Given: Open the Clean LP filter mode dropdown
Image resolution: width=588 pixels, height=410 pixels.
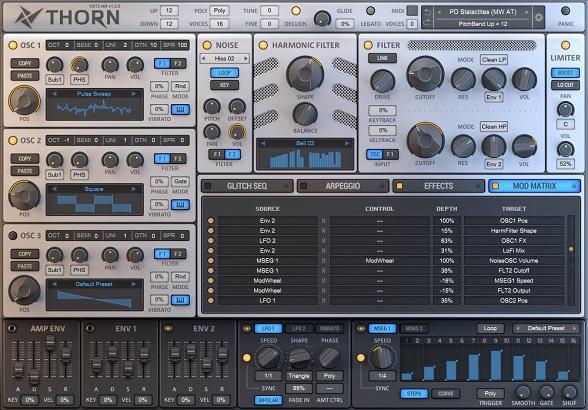Looking at the screenshot, I should pos(494,60).
